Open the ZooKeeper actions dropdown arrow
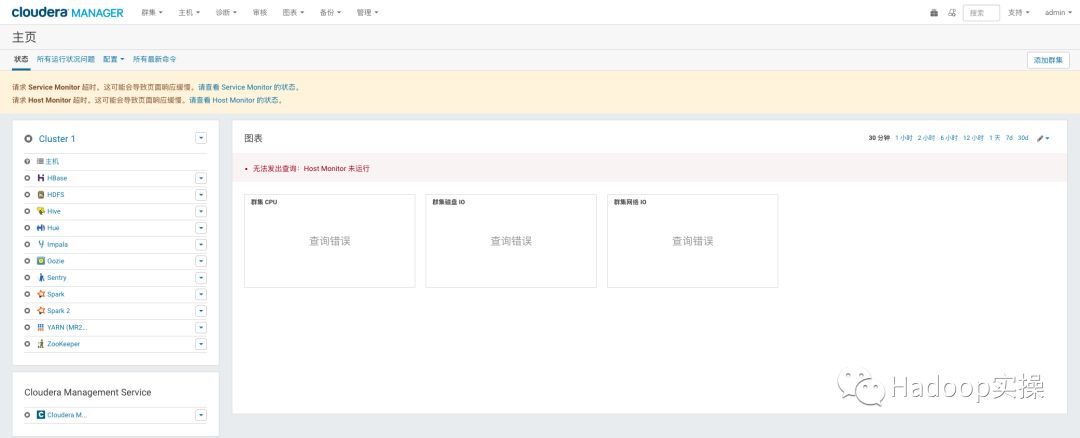This screenshot has width=1080, height=438. pos(200,344)
